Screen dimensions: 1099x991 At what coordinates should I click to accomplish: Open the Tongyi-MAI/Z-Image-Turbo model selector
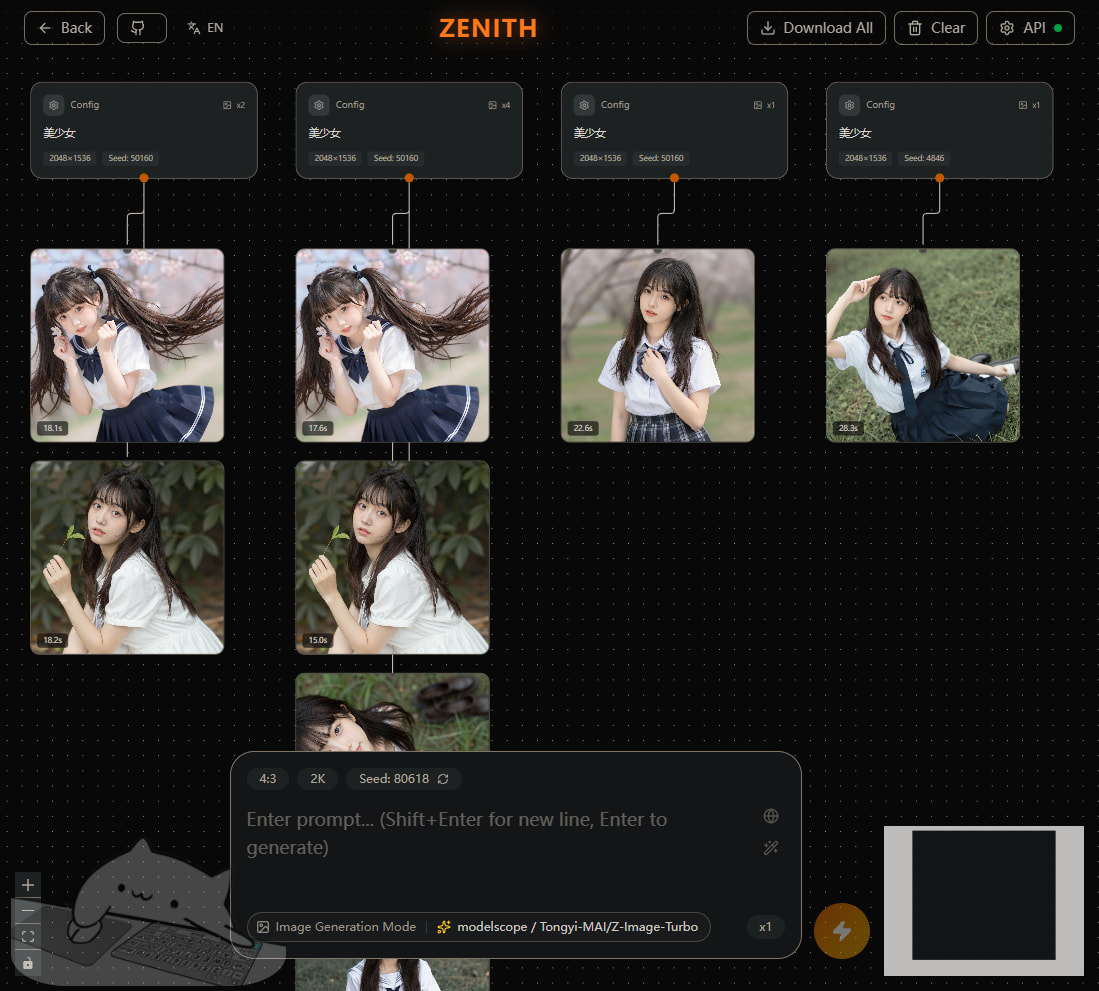tap(568, 927)
